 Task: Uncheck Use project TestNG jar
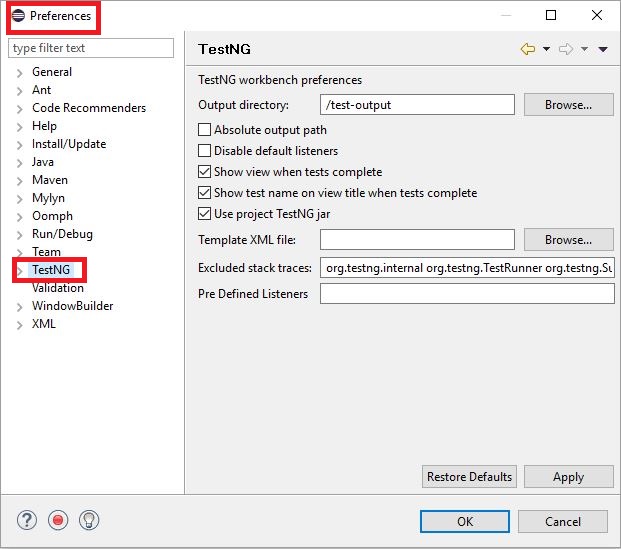[204, 214]
